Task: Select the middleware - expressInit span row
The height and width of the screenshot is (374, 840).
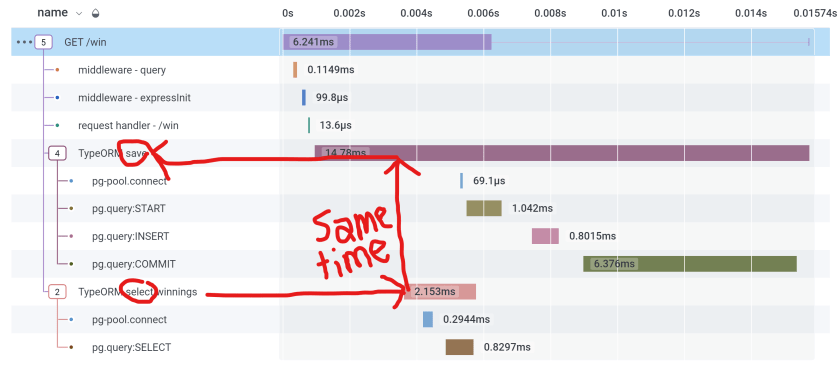Action: coord(412,98)
